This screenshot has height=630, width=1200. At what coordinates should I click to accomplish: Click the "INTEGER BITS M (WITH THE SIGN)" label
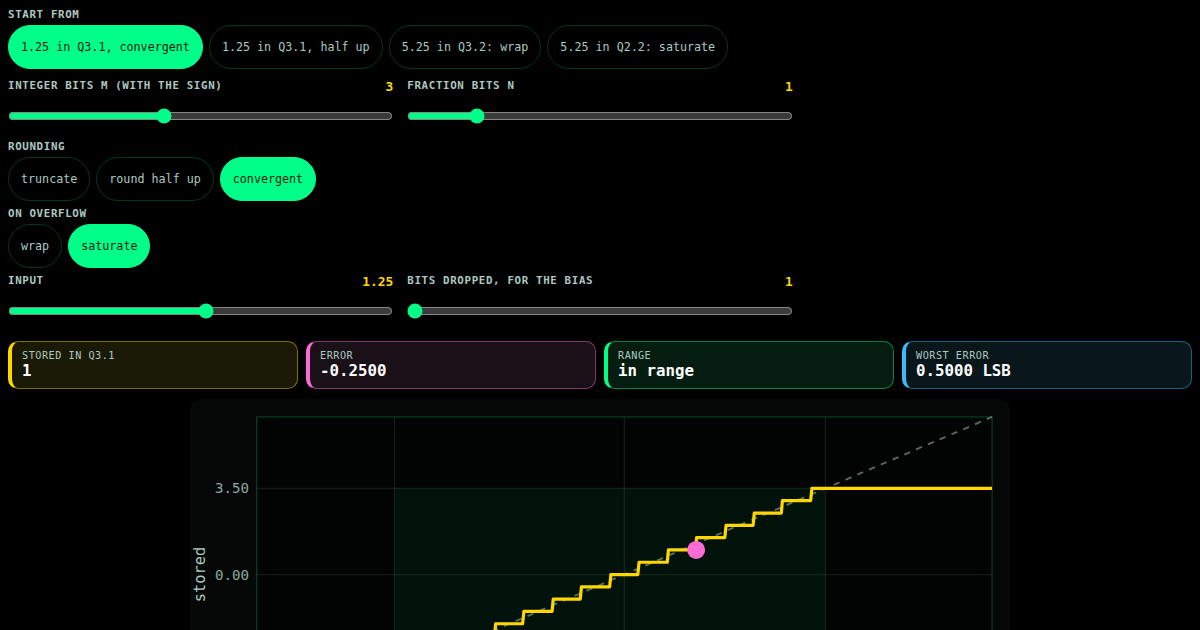(115, 85)
